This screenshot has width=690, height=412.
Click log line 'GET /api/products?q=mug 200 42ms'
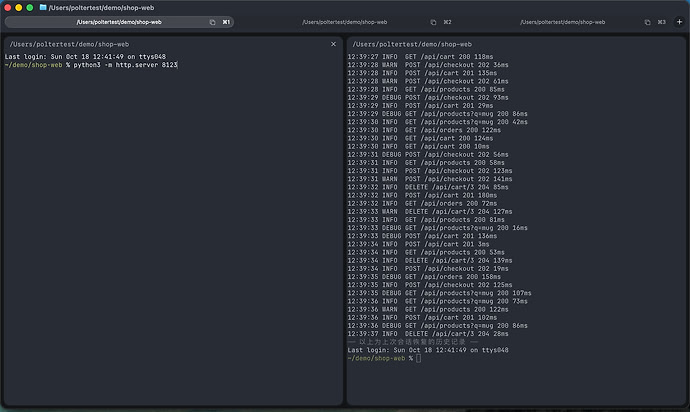(x=437, y=121)
